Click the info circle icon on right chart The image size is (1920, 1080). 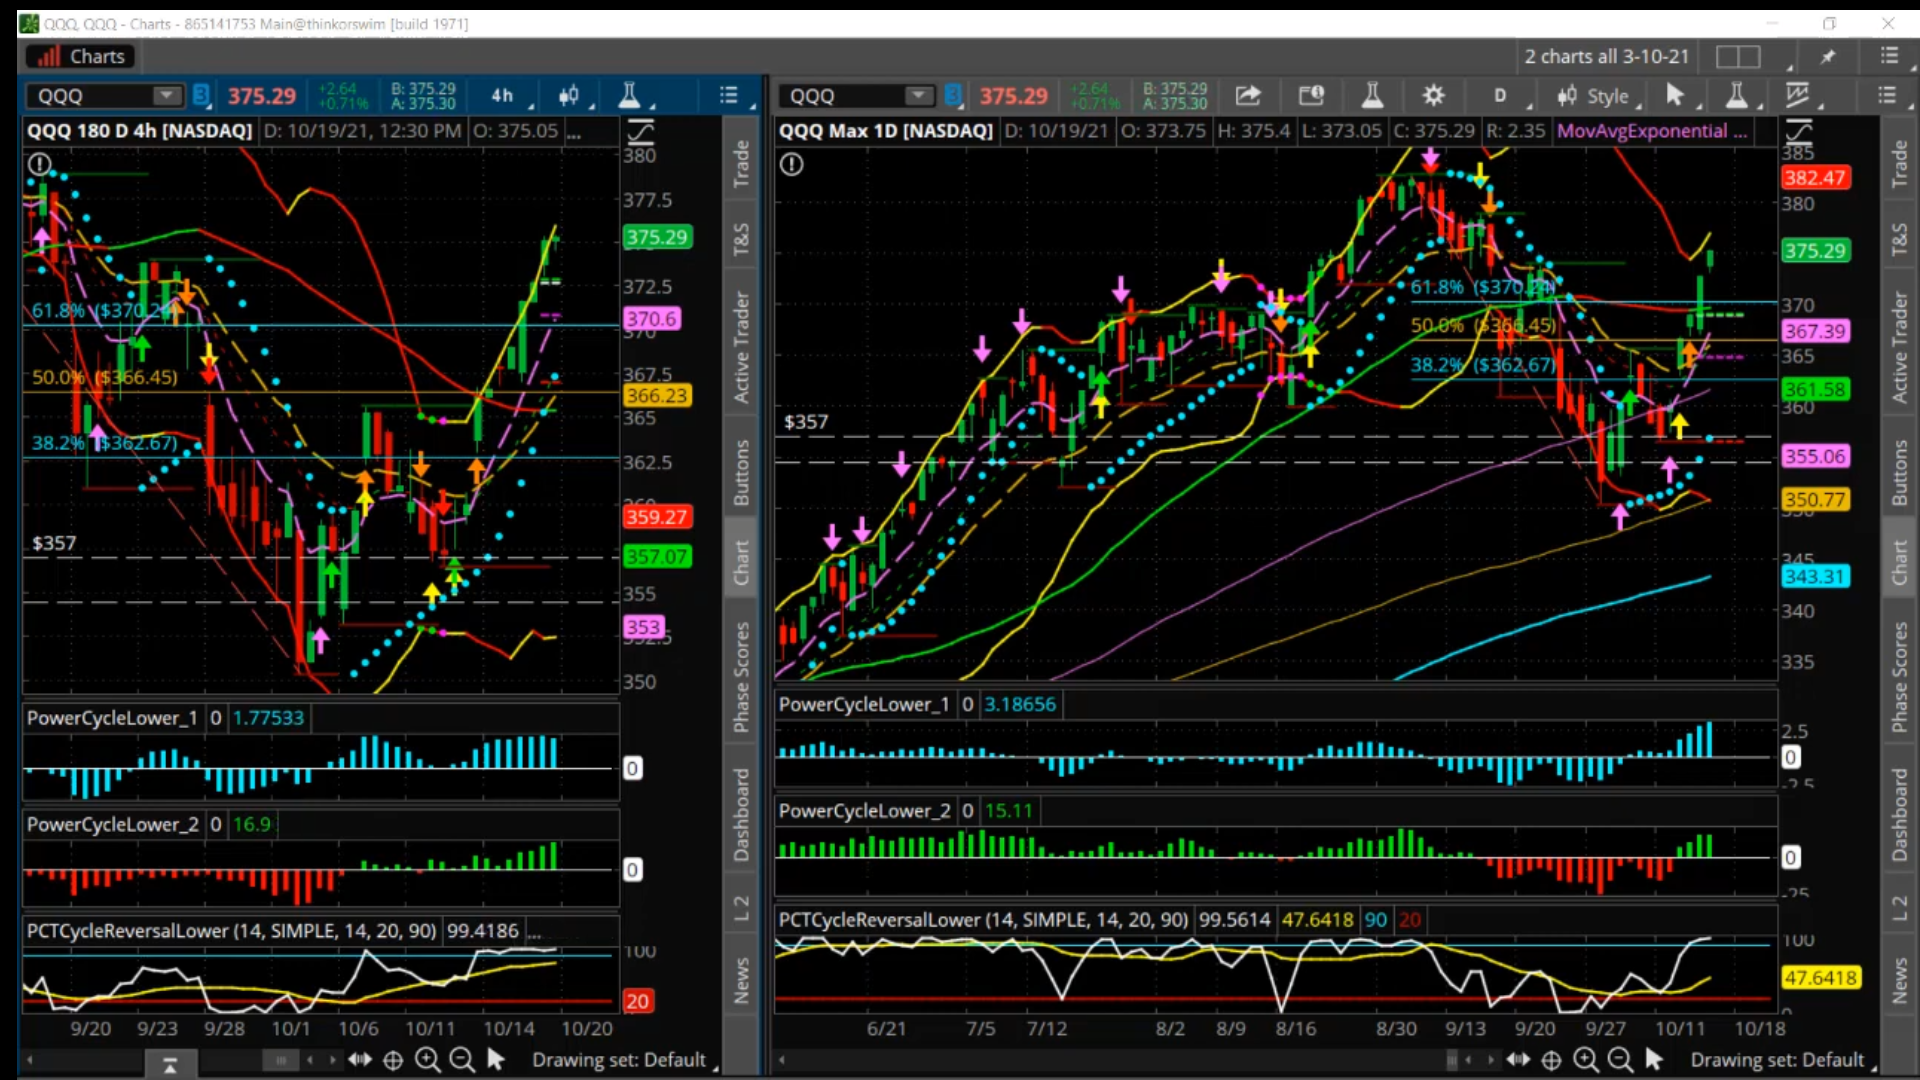(791, 164)
